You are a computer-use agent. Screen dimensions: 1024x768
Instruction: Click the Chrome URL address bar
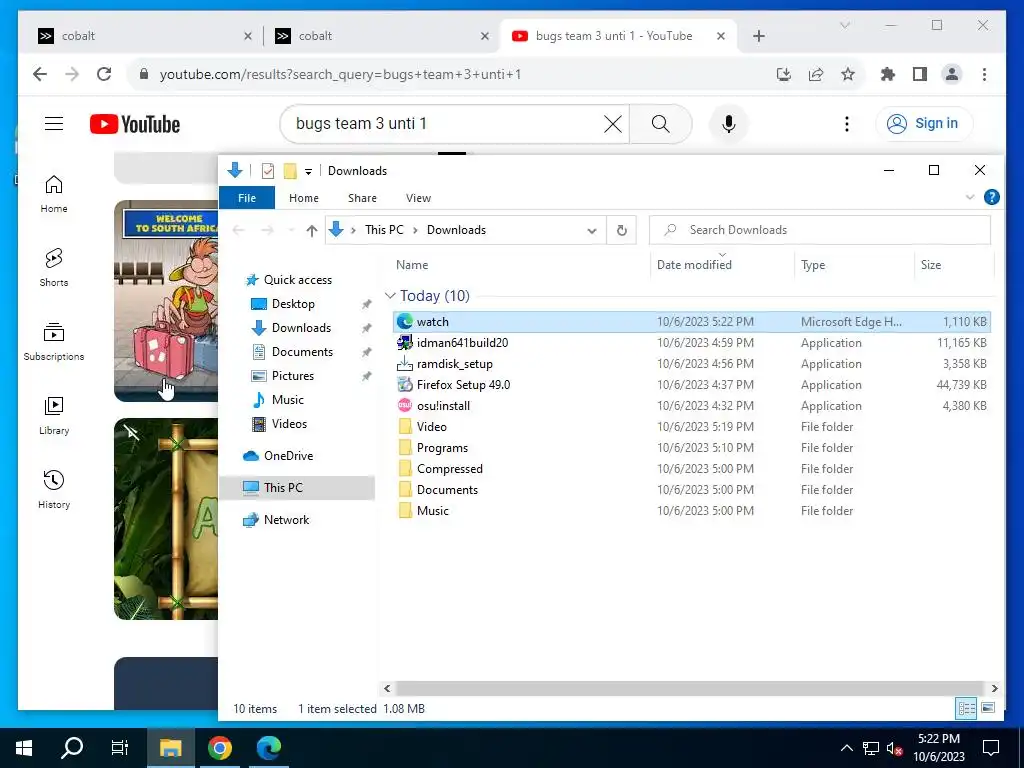tap(451, 74)
